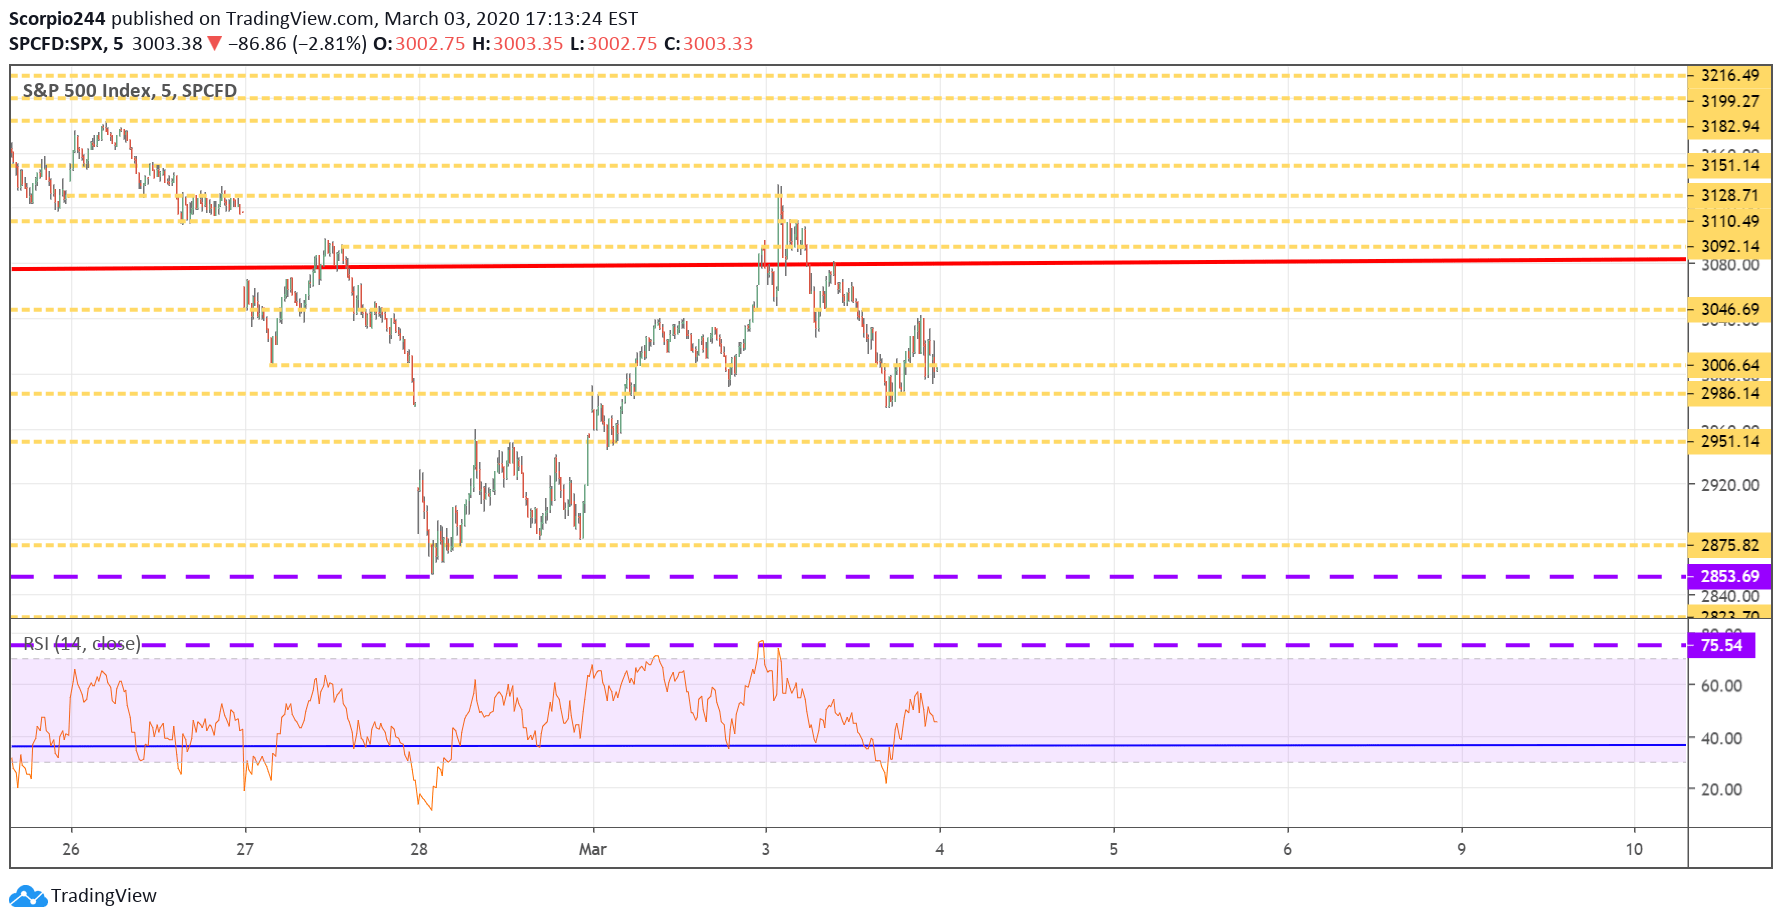Click the 3151.14 price label

click(1730, 166)
